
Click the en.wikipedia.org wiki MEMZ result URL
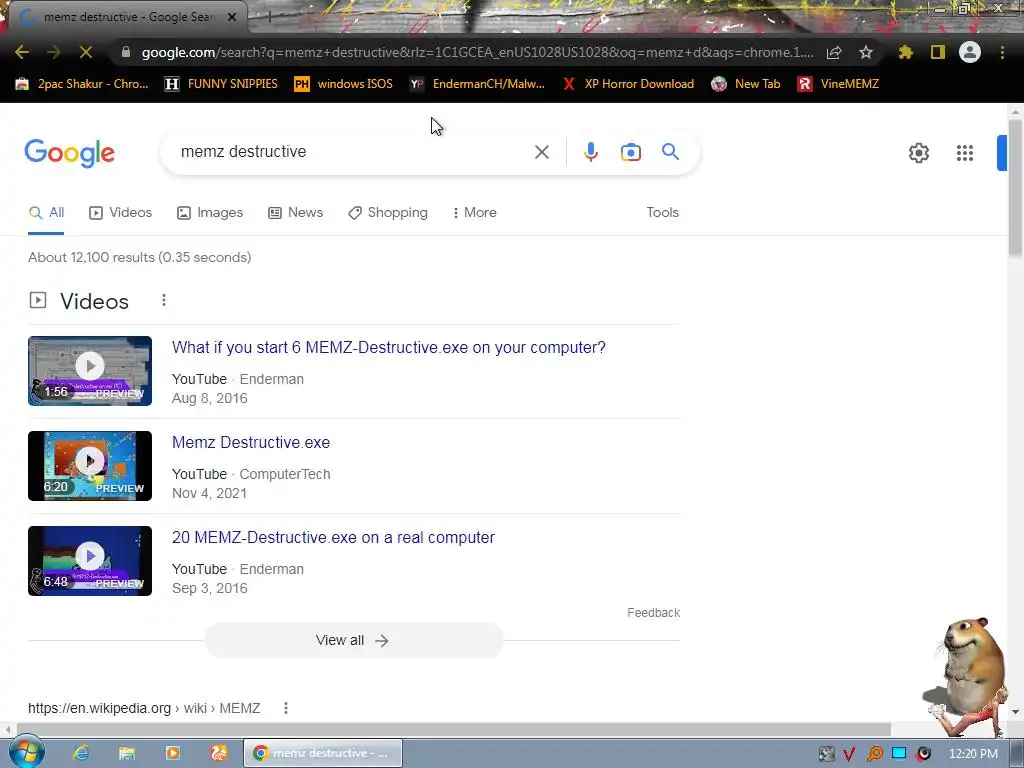pos(144,708)
